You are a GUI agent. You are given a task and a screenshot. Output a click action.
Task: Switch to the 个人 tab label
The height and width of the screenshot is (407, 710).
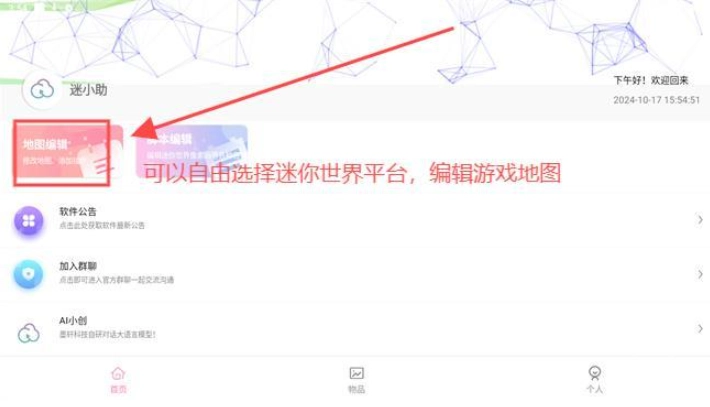click(595, 389)
